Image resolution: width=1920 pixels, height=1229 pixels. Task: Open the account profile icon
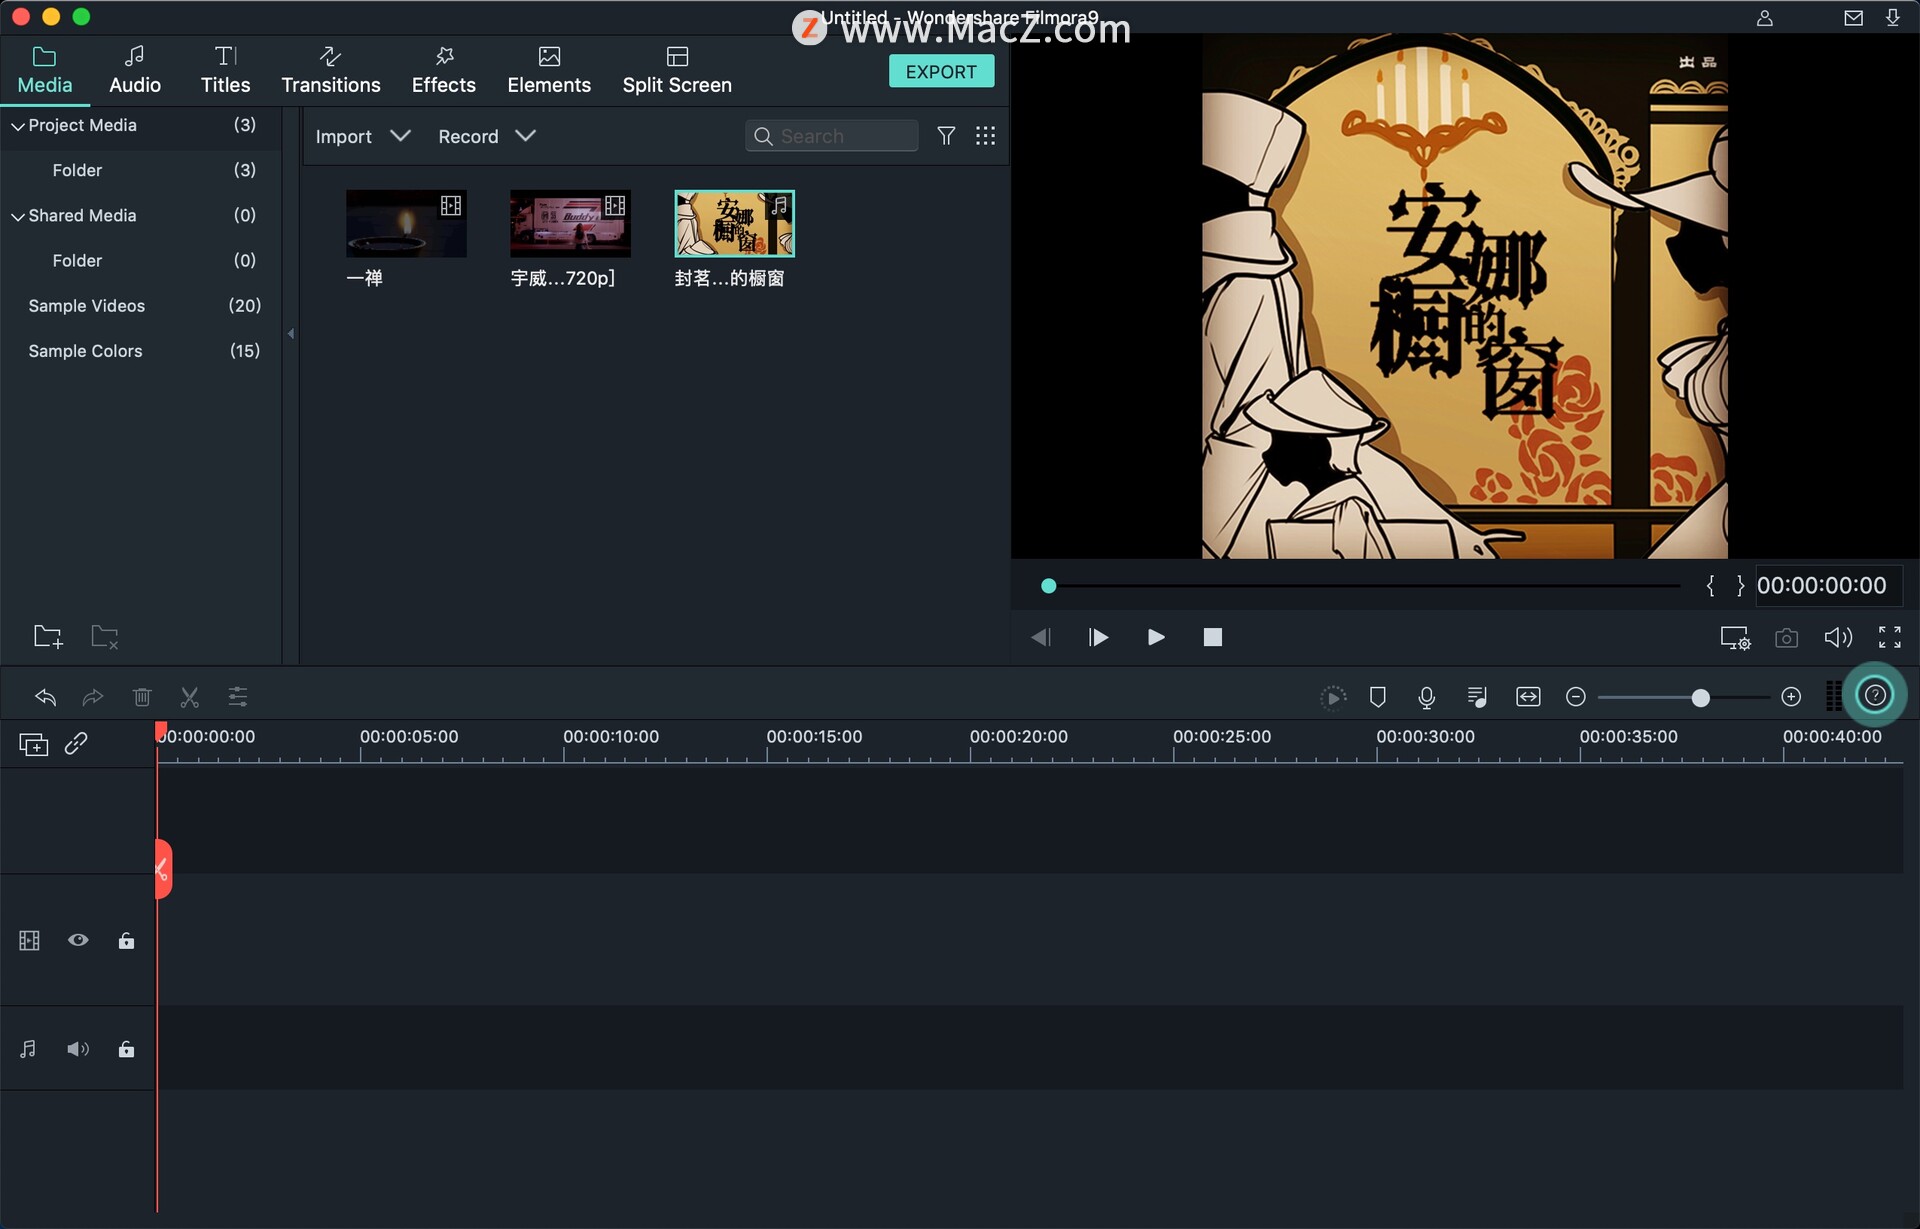click(x=1765, y=18)
